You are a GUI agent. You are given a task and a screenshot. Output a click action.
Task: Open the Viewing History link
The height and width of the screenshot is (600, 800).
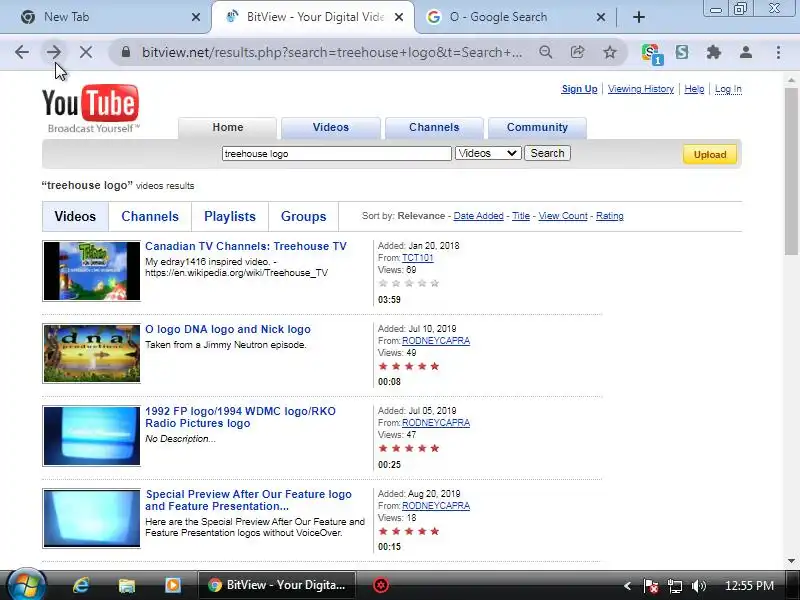pos(641,89)
